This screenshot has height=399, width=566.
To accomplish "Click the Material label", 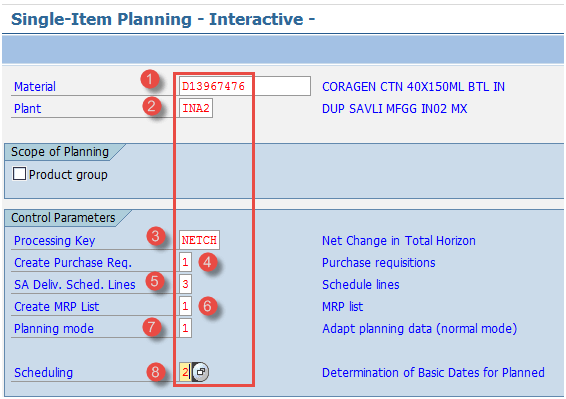I will click(x=35, y=87).
